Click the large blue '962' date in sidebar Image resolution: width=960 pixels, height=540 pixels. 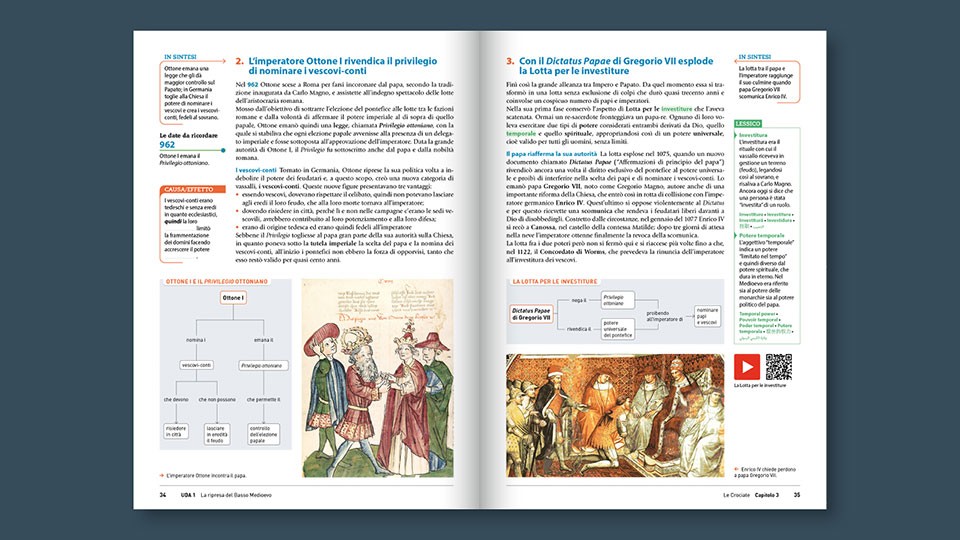pyautogui.click(x=167, y=145)
